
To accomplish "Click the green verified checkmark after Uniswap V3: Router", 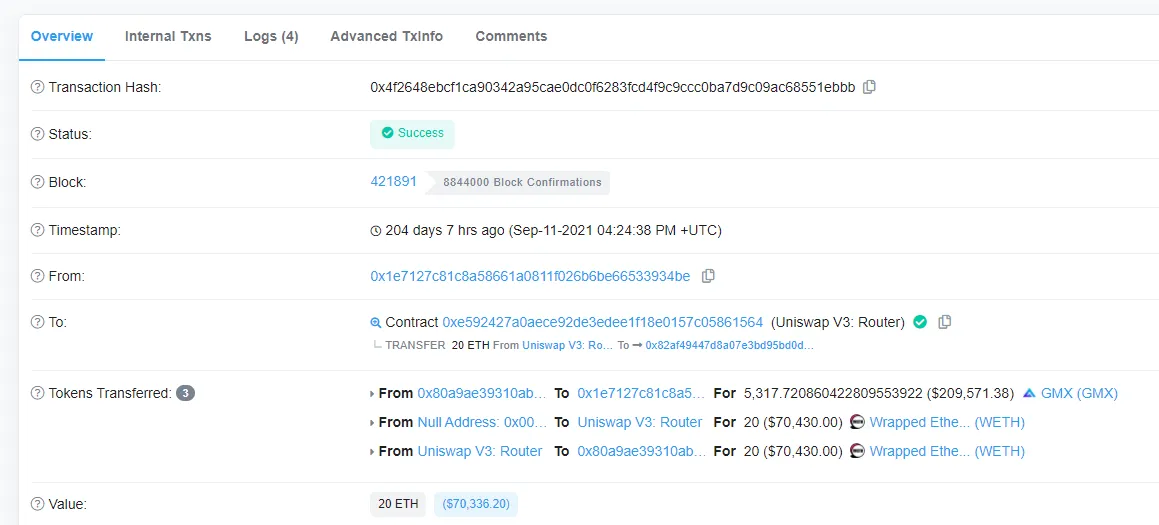I will click(x=920, y=322).
